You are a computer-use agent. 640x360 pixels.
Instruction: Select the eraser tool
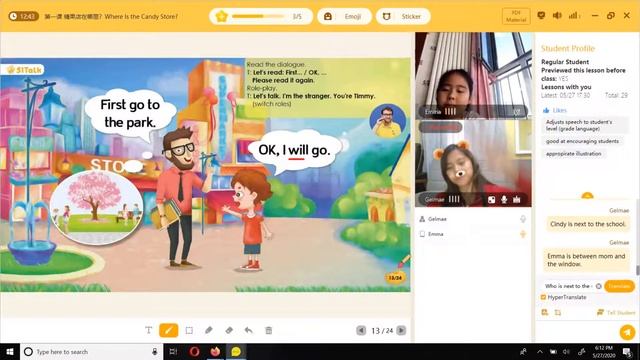point(229,330)
